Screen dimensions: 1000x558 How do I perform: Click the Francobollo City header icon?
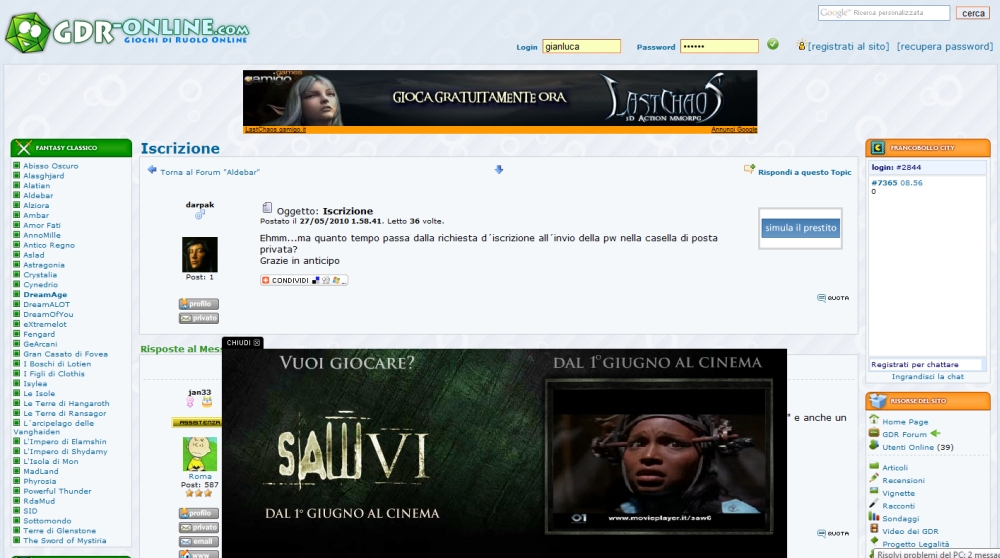click(x=878, y=148)
